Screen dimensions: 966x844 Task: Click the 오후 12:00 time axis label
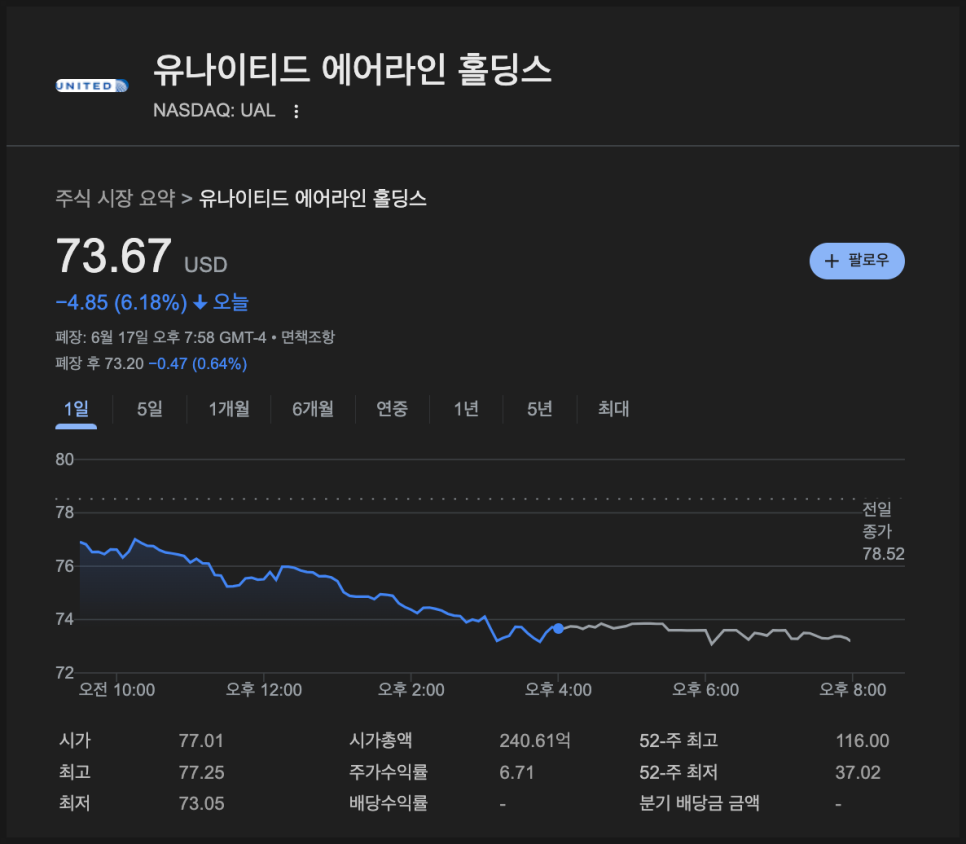(264, 689)
